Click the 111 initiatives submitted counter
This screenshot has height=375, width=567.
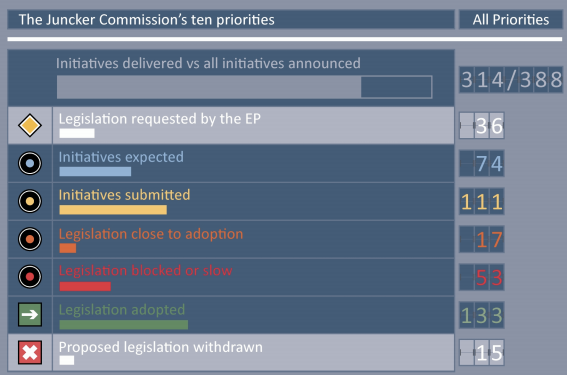point(482,201)
